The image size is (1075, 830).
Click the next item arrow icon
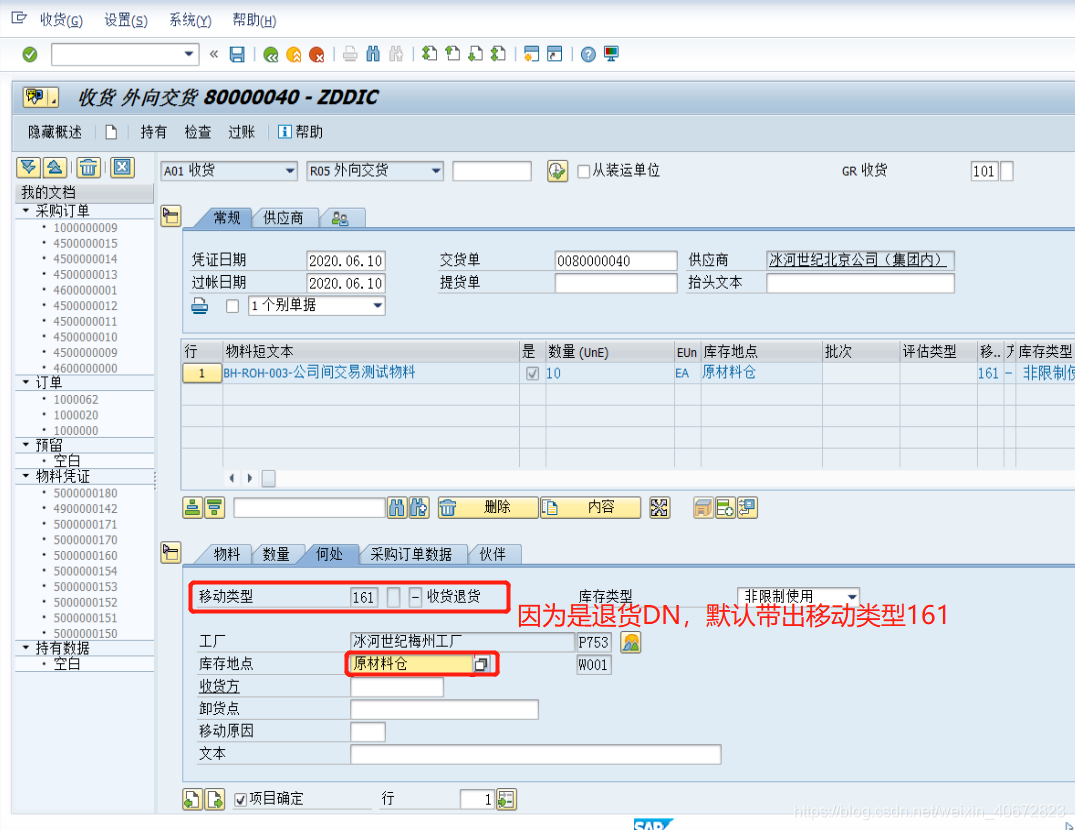coord(215,799)
